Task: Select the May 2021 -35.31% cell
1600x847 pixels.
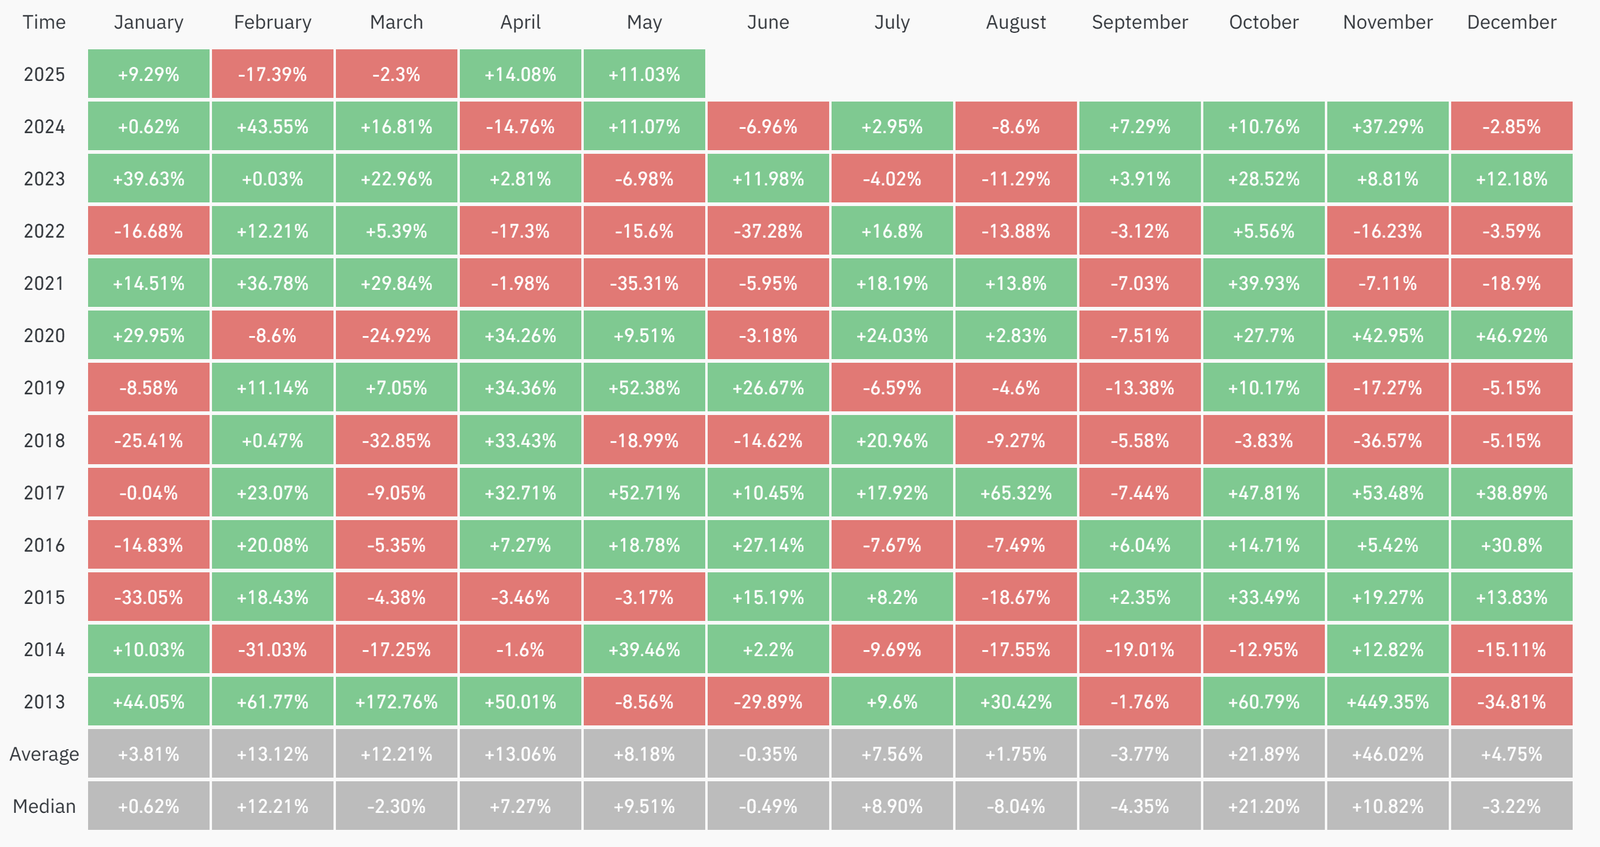Action: 644,284
